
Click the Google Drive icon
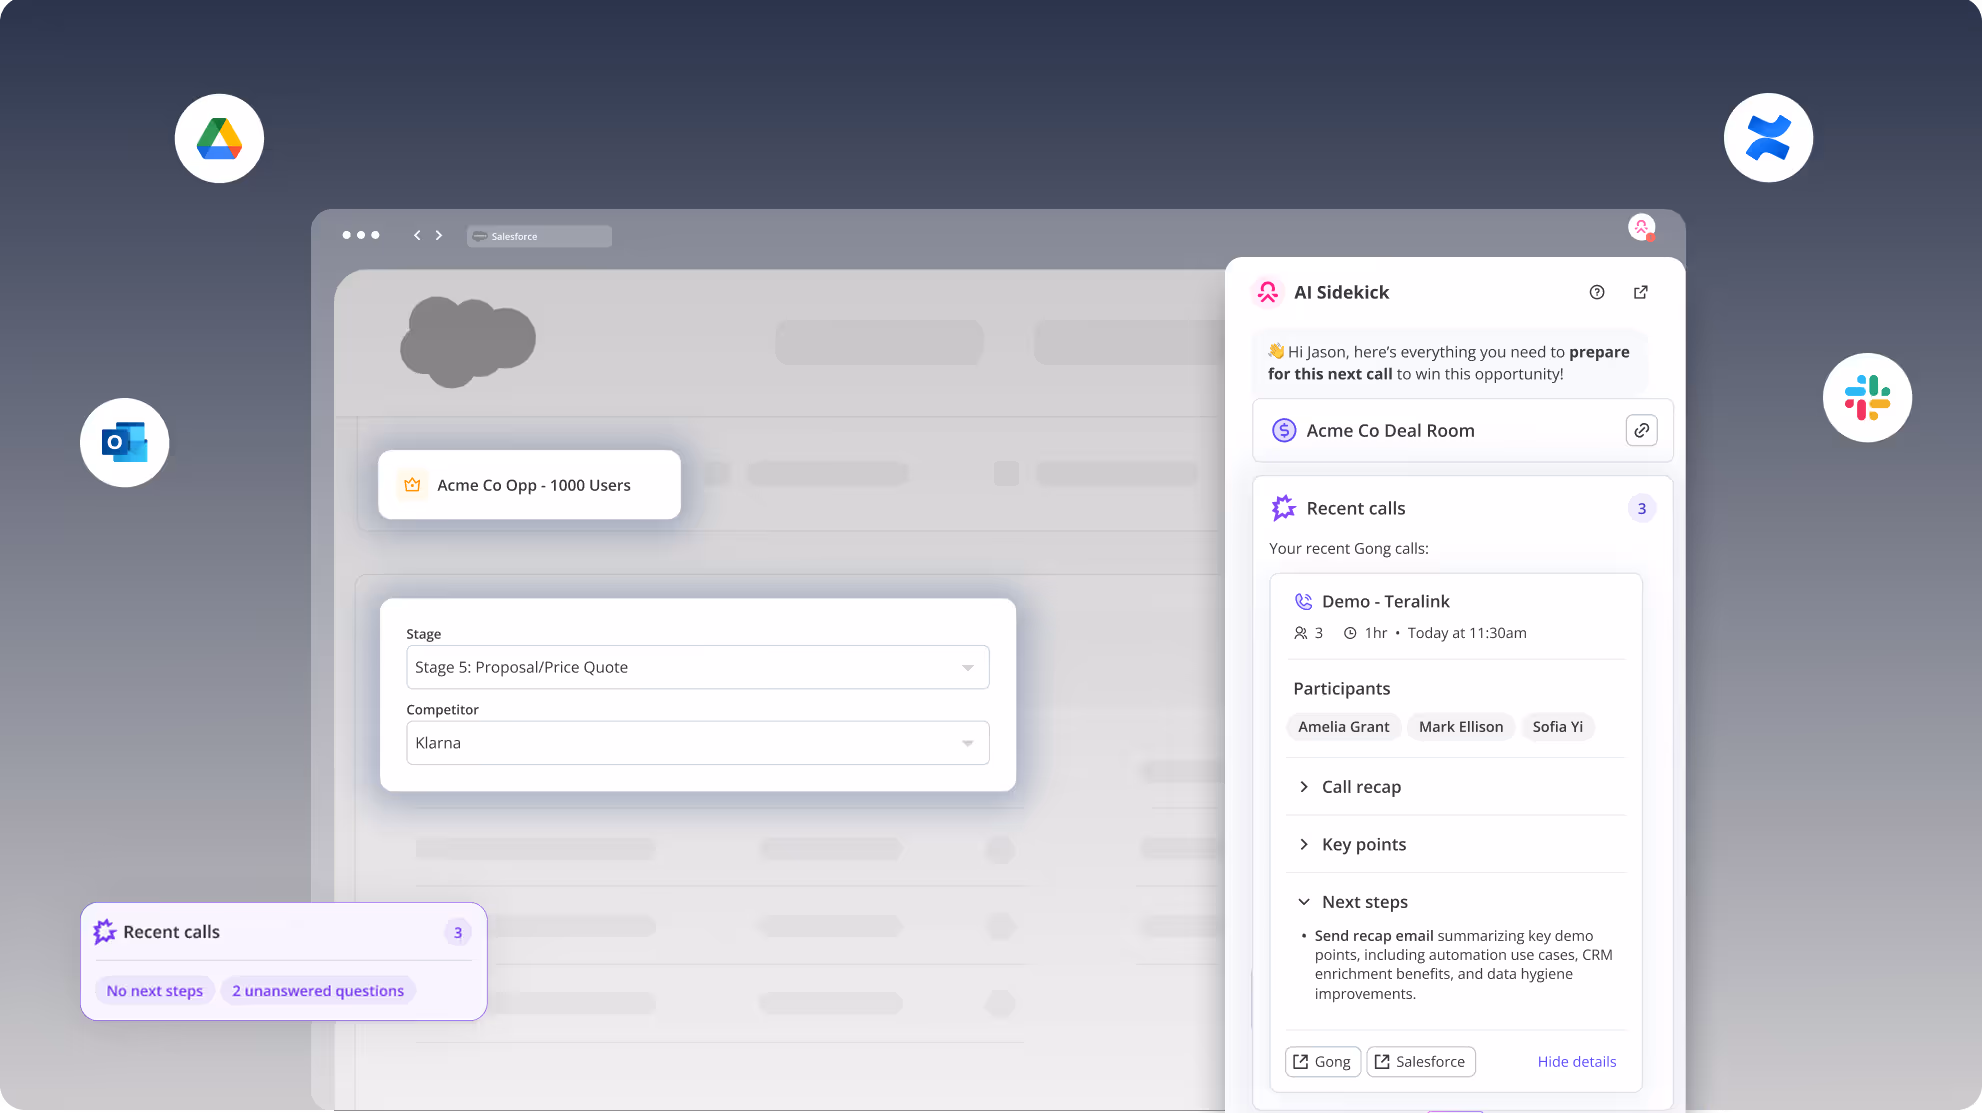pyautogui.click(x=219, y=138)
